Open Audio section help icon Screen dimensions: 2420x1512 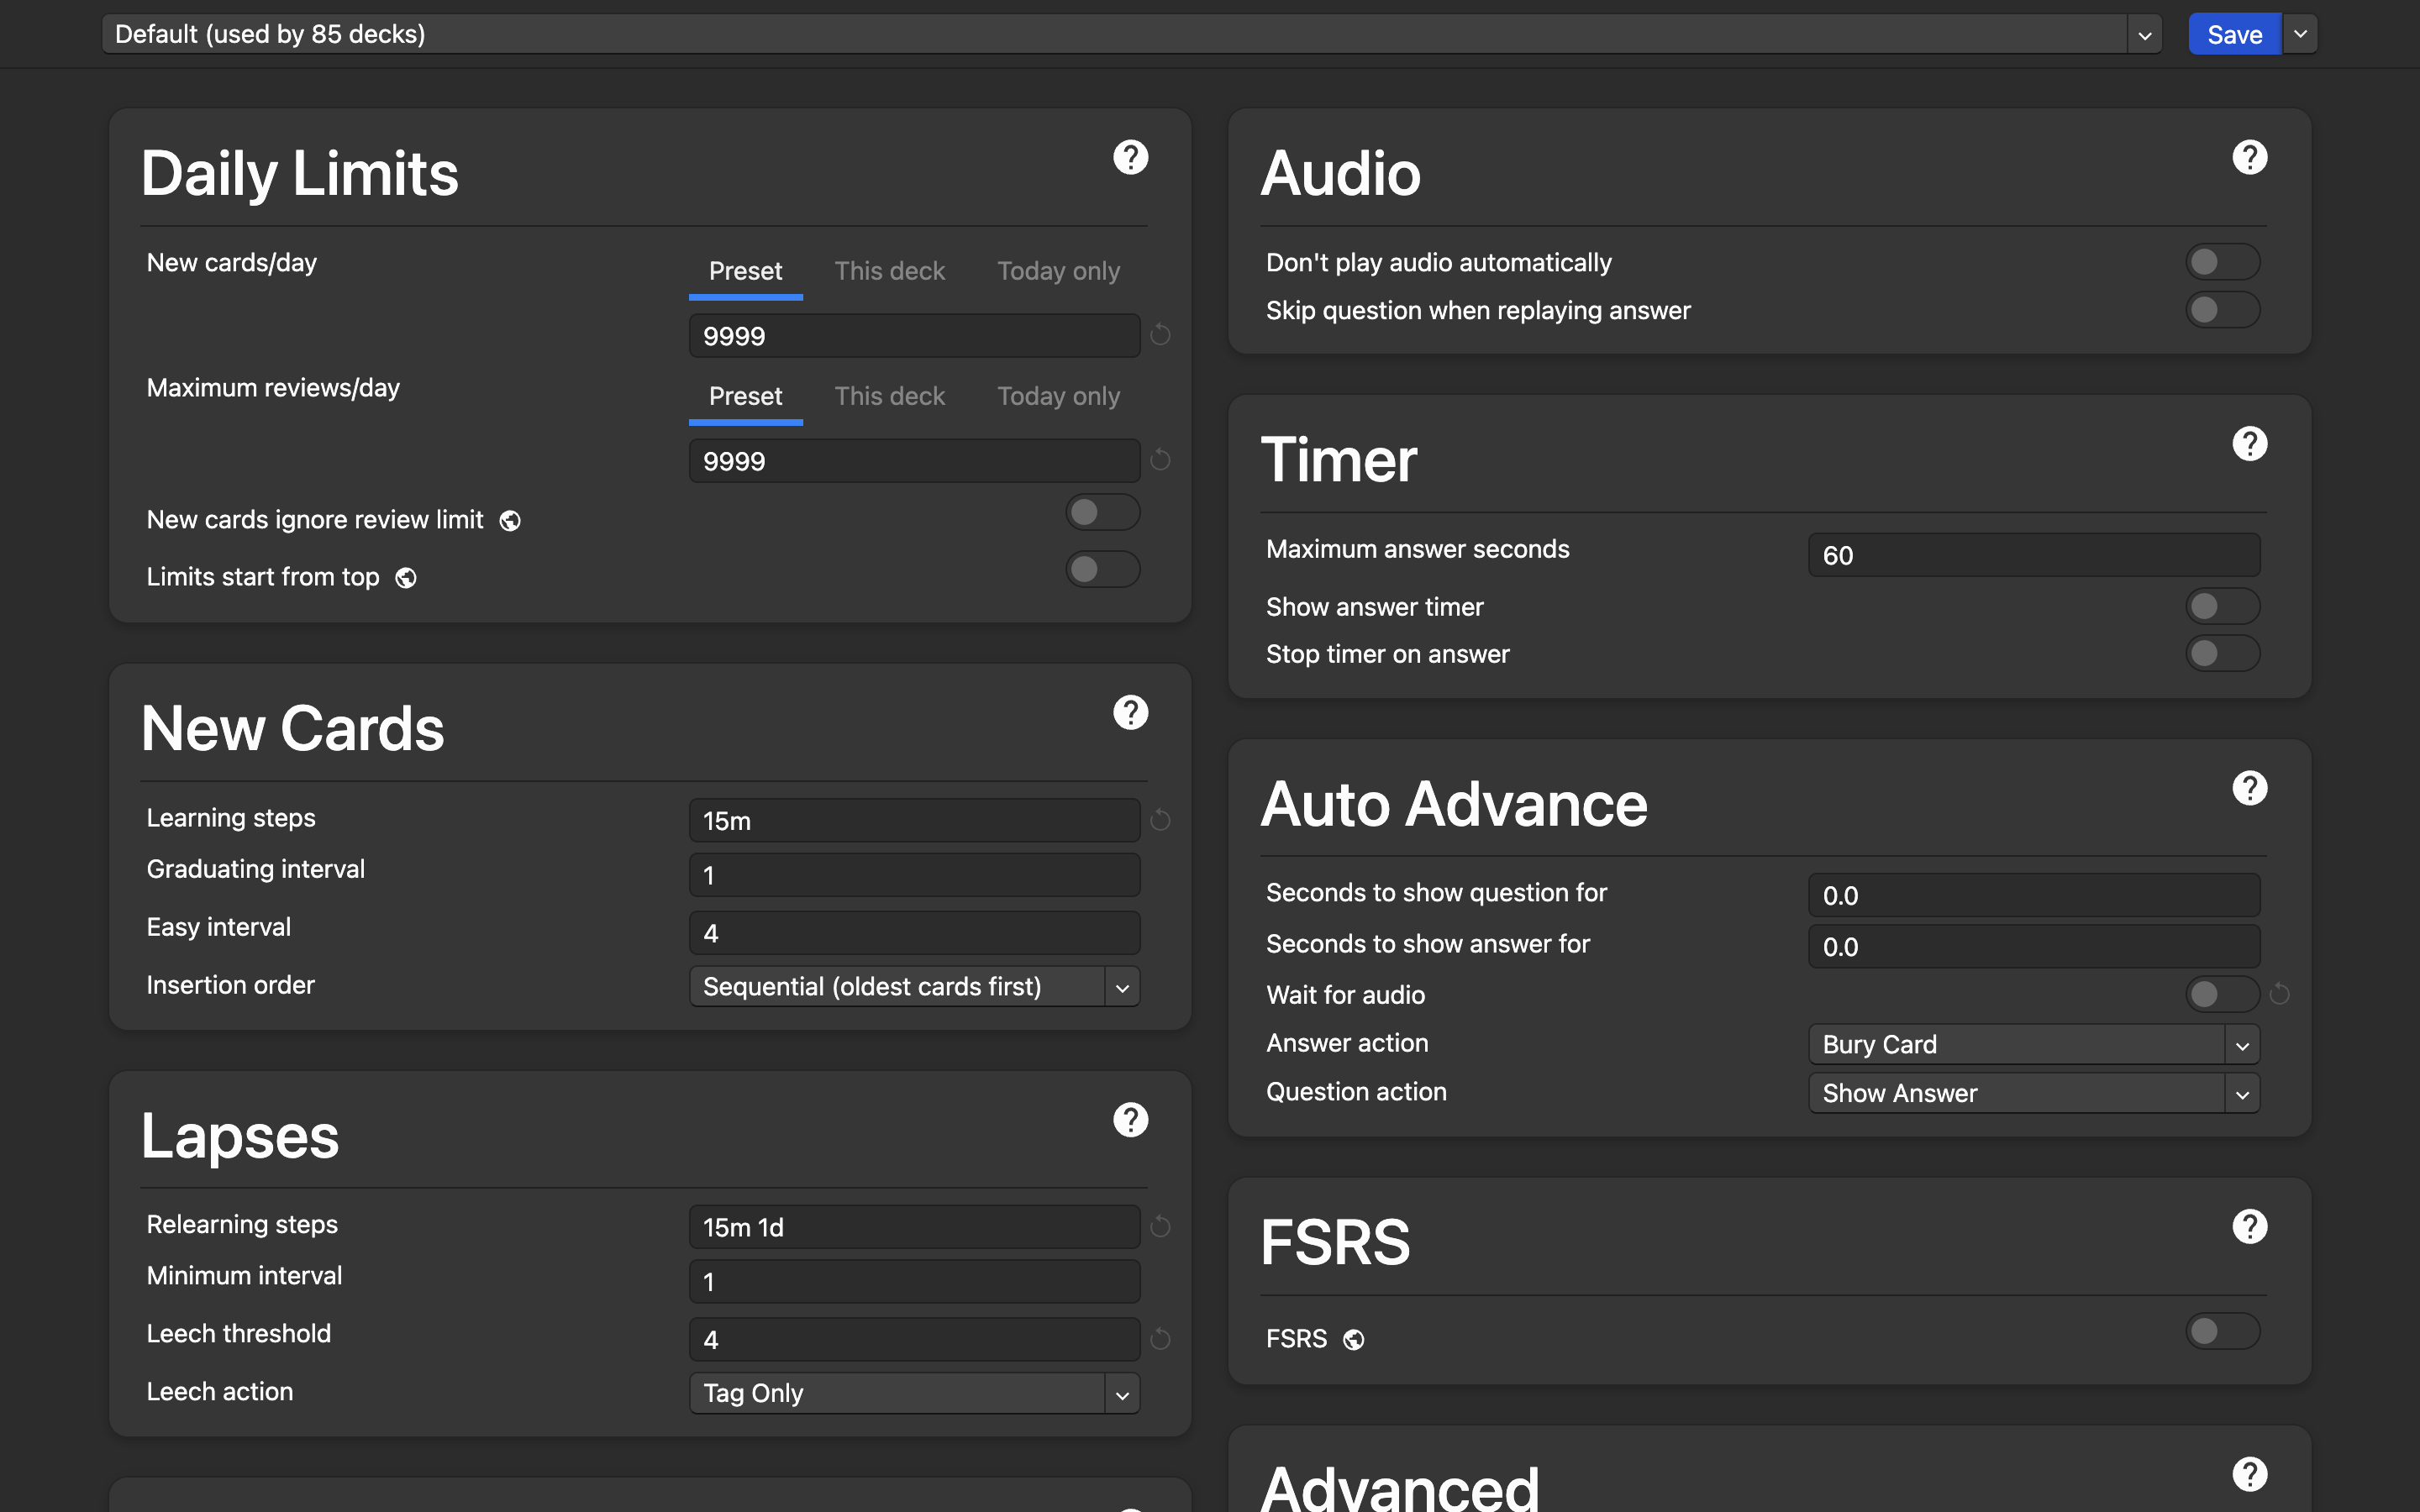click(2249, 157)
